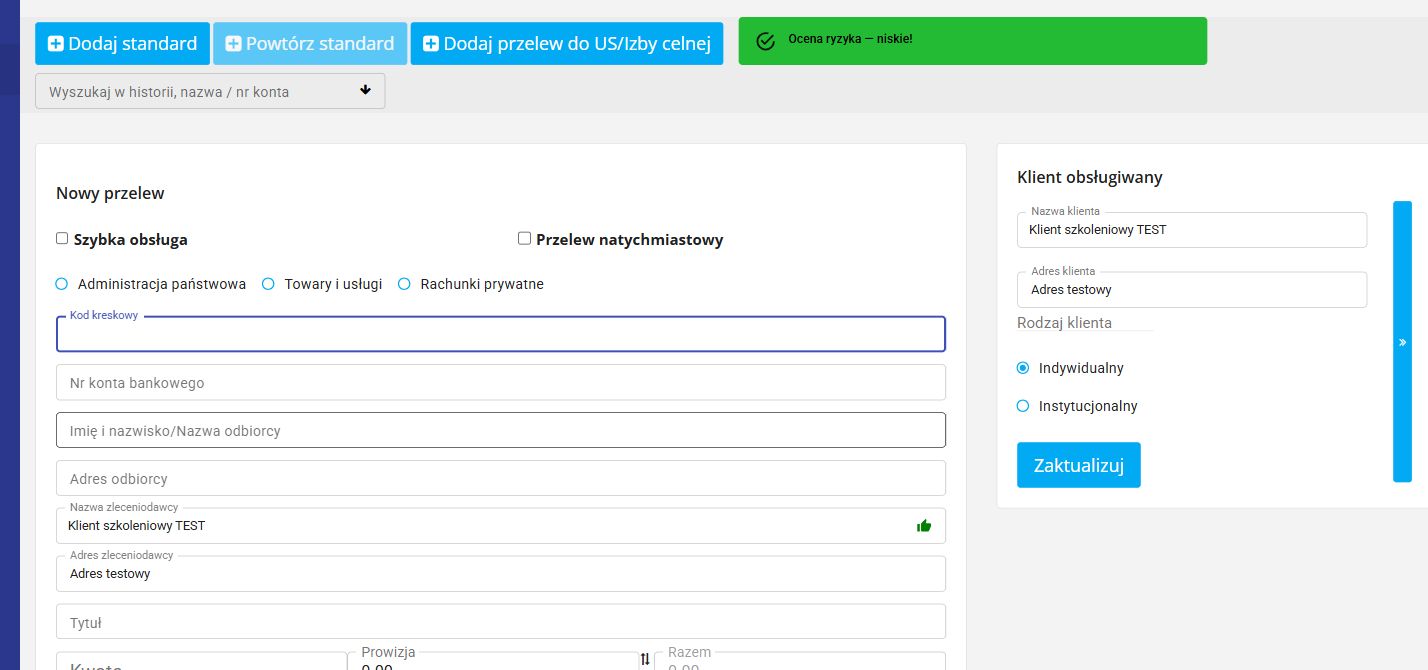Edit the Adres klienta field
The image size is (1428, 670).
[1192, 290]
